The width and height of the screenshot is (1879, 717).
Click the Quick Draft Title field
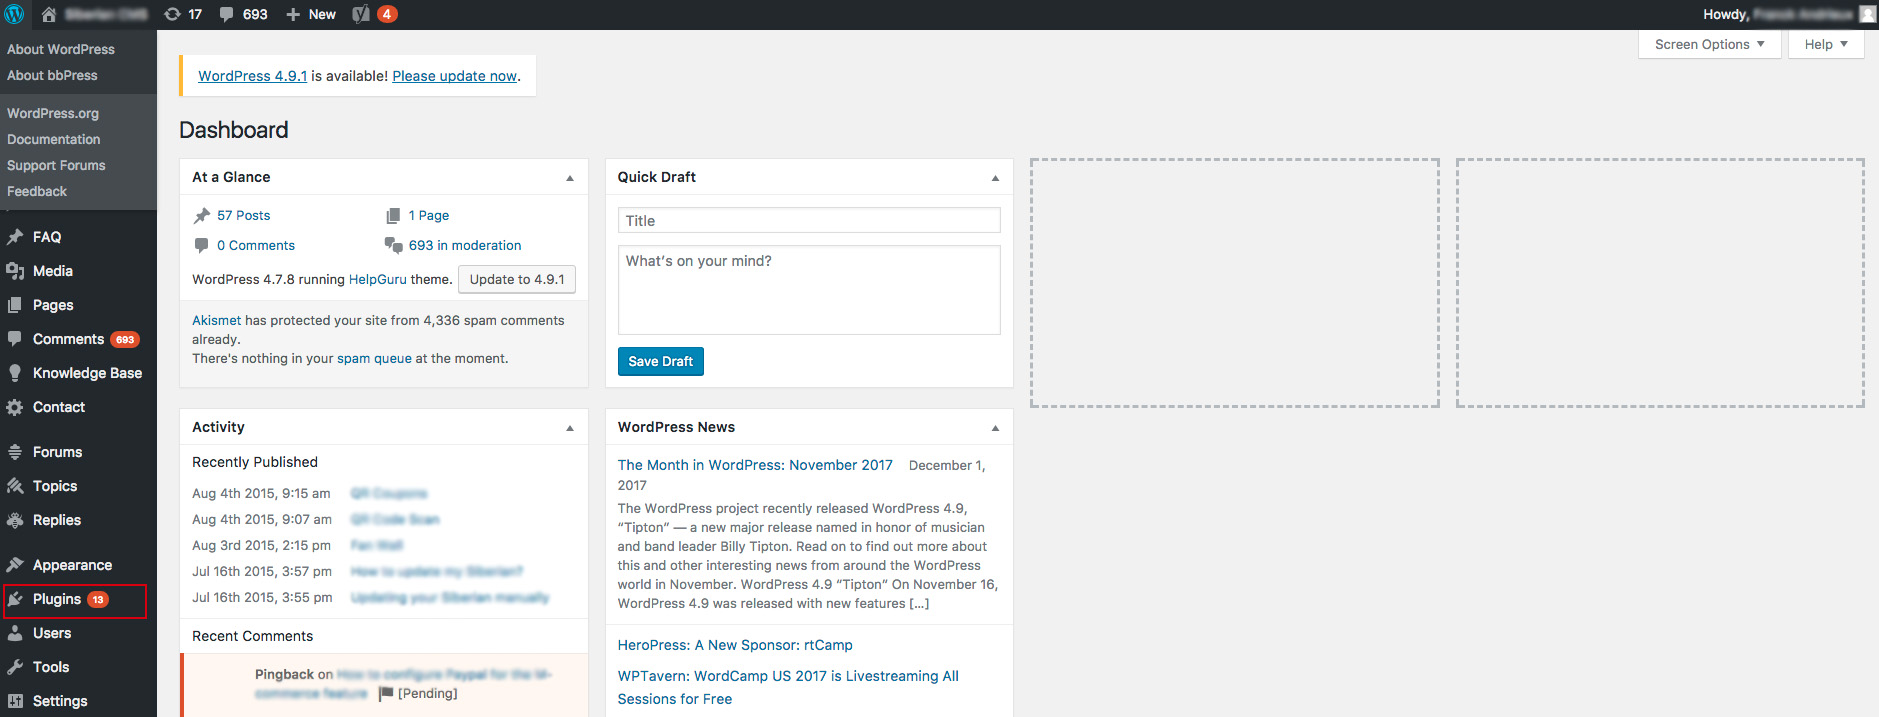tap(808, 221)
